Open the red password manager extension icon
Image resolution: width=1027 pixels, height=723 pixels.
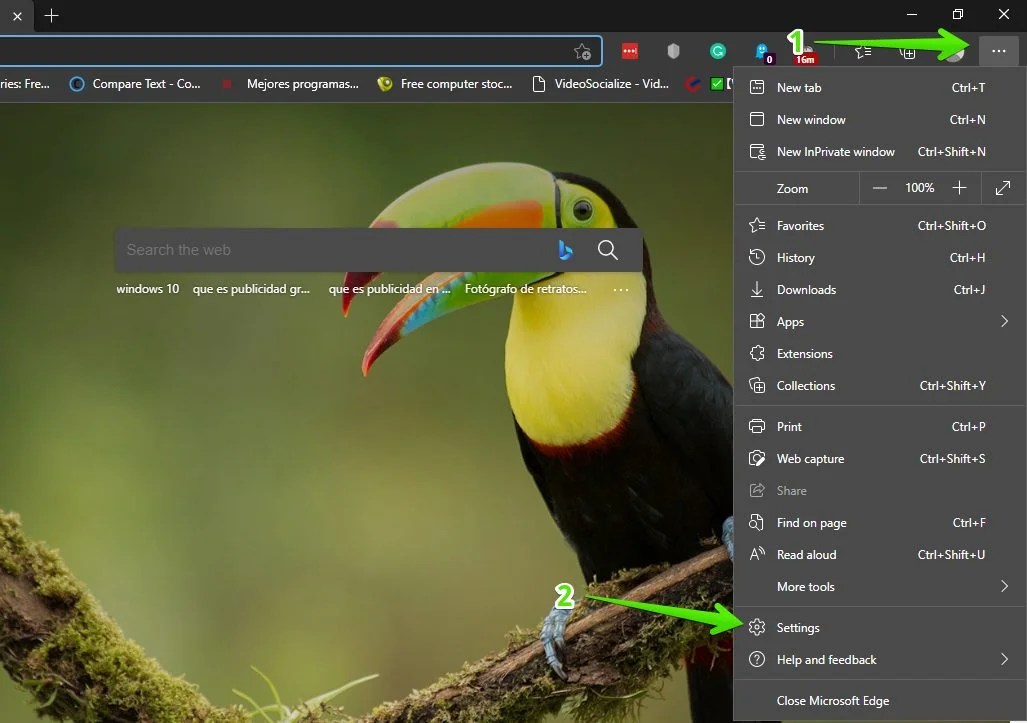point(629,51)
